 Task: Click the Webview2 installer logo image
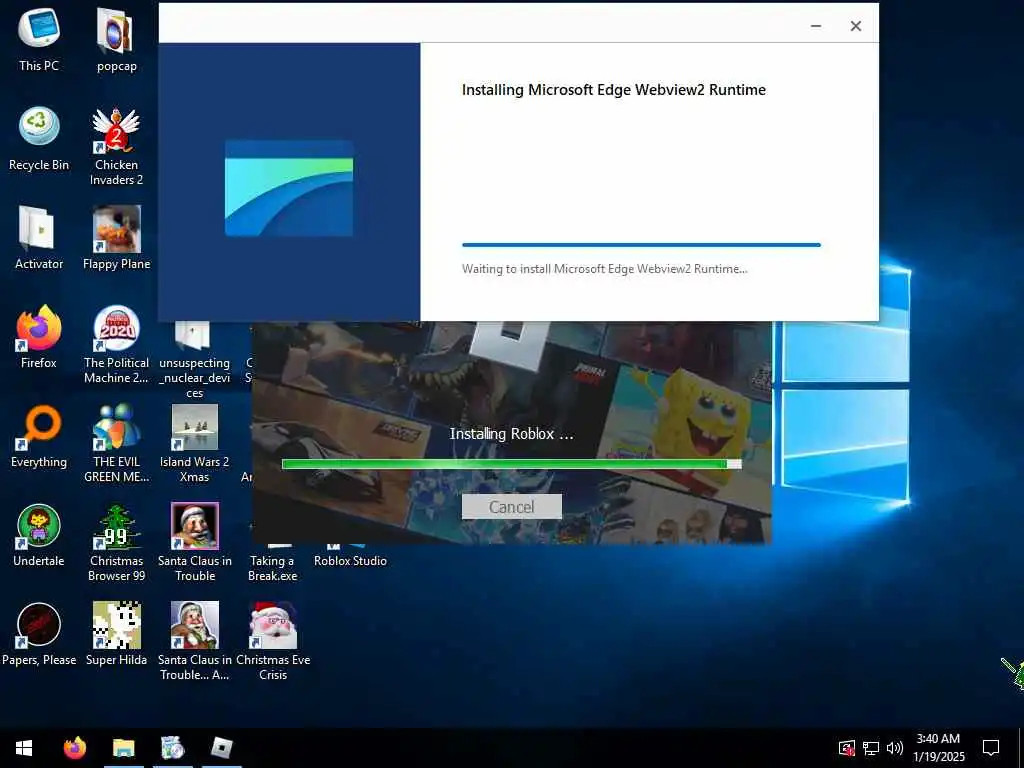pyautogui.click(x=289, y=188)
